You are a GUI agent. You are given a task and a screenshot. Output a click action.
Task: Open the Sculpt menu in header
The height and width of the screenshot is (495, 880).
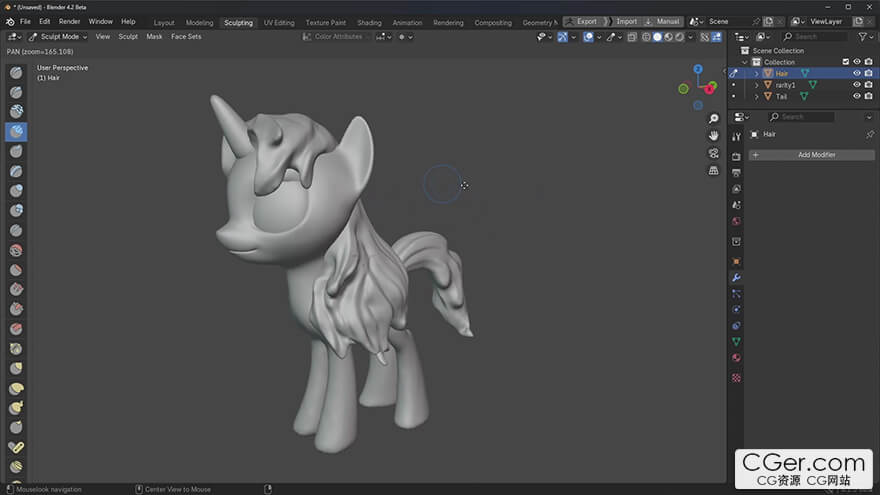tap(128, 36)
